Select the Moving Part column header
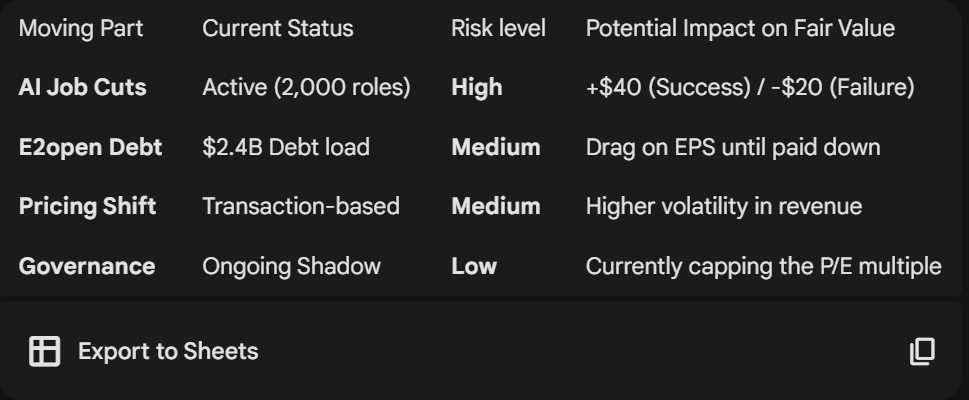Viewport: 969px width, 400px height. coord(81,28)
